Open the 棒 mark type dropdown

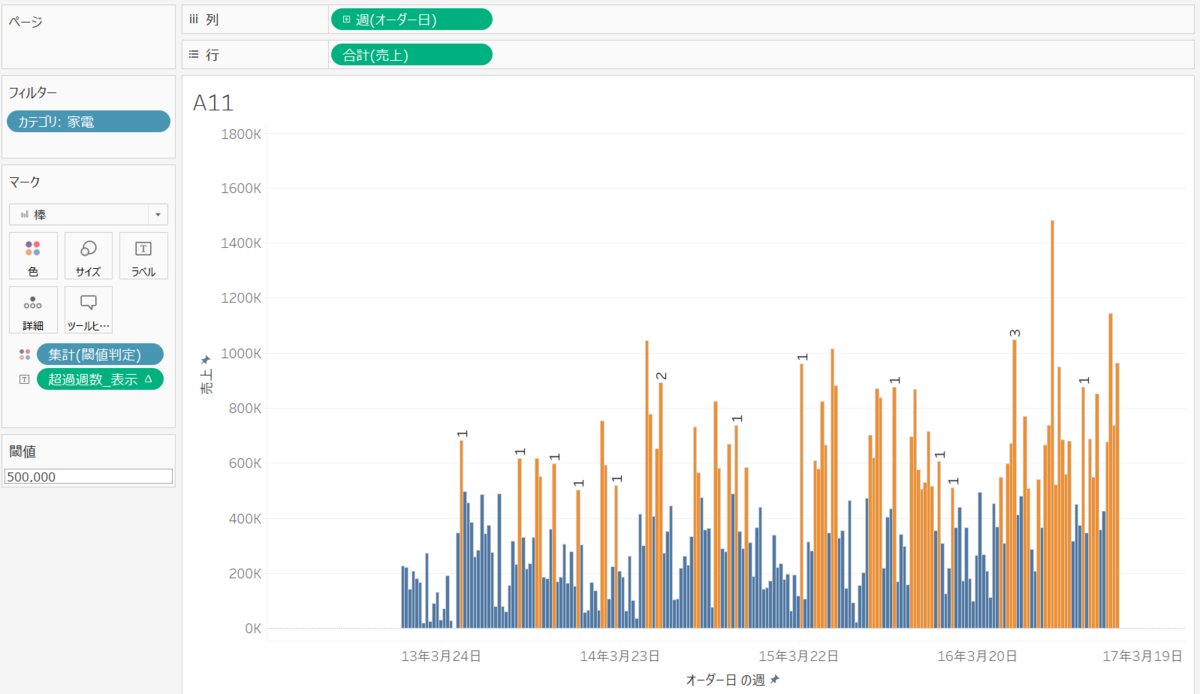tap(88, 214)
